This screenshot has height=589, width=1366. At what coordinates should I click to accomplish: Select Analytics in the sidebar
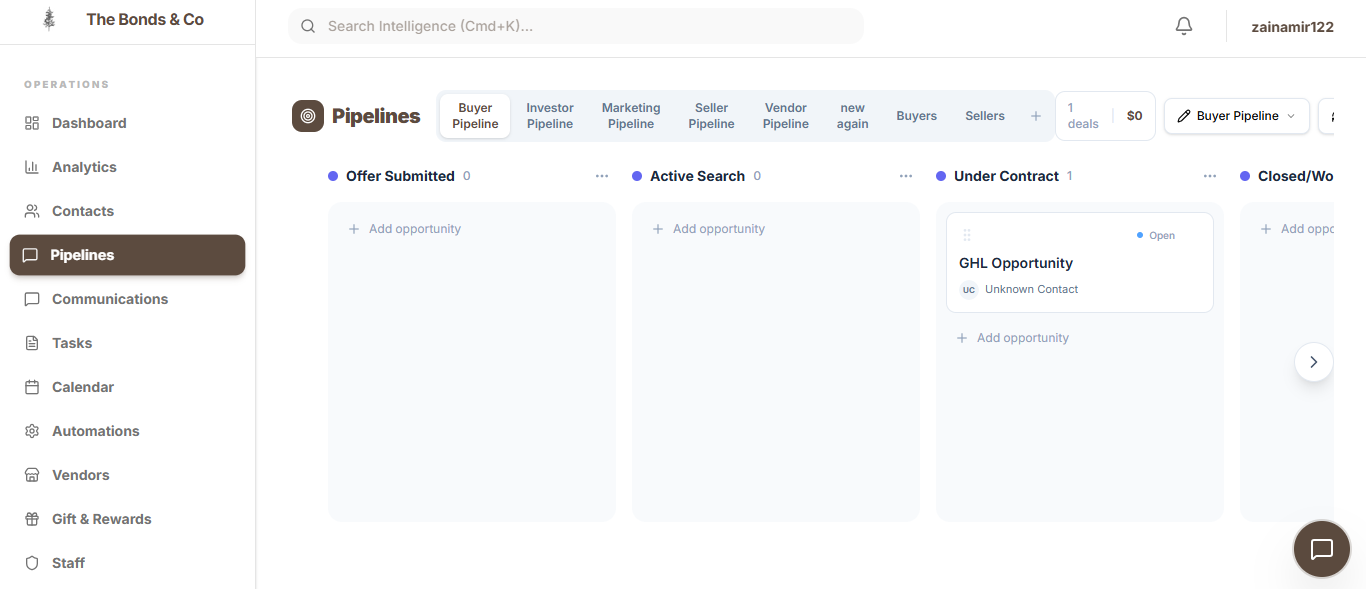click(x=85, y=166)
